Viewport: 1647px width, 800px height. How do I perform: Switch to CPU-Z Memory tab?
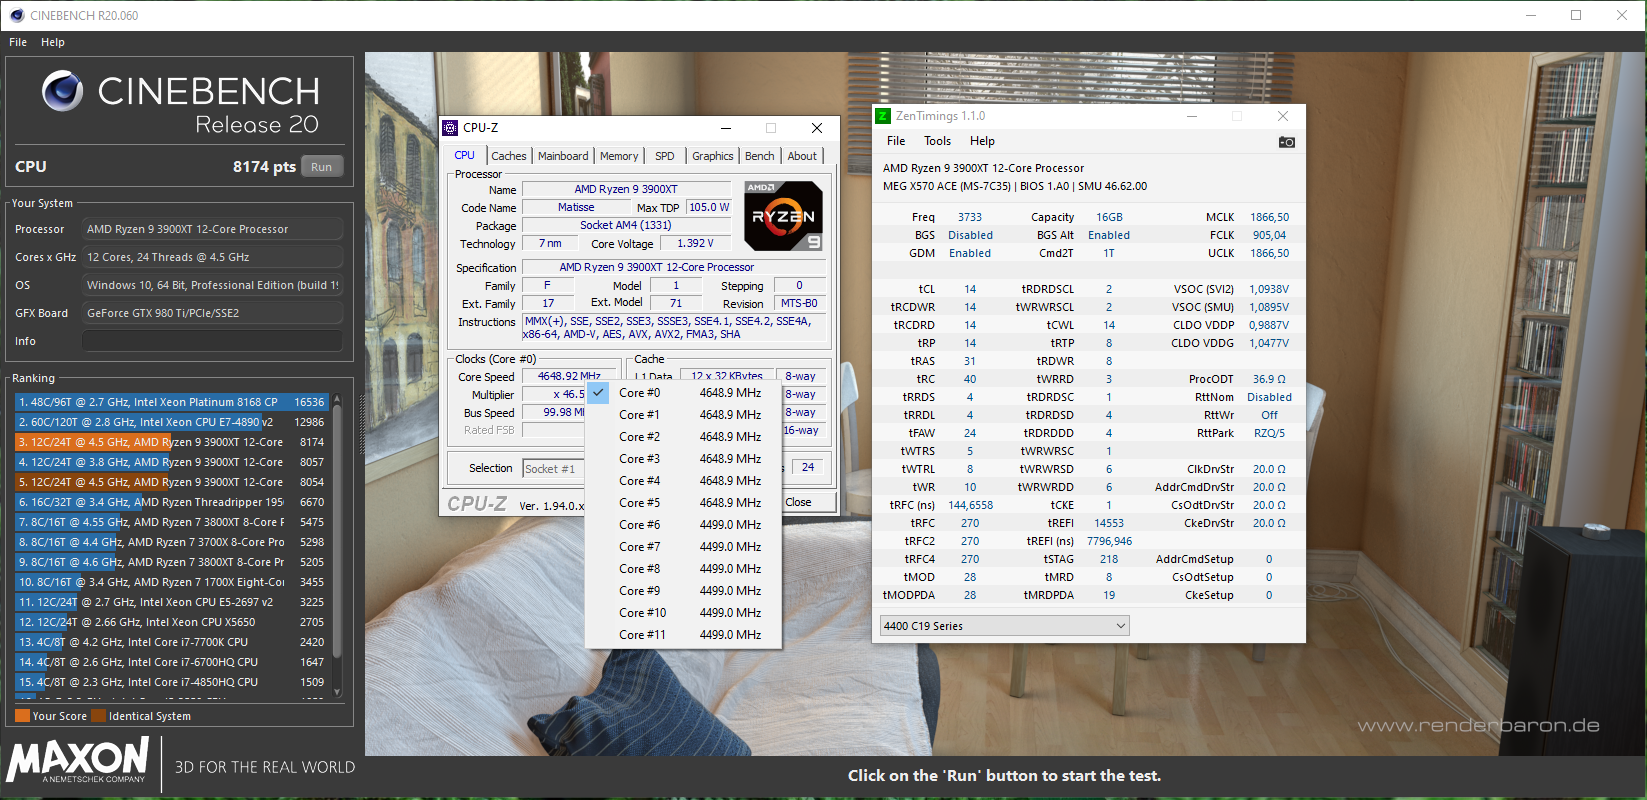pyautogui.click(x=619, y=156)
